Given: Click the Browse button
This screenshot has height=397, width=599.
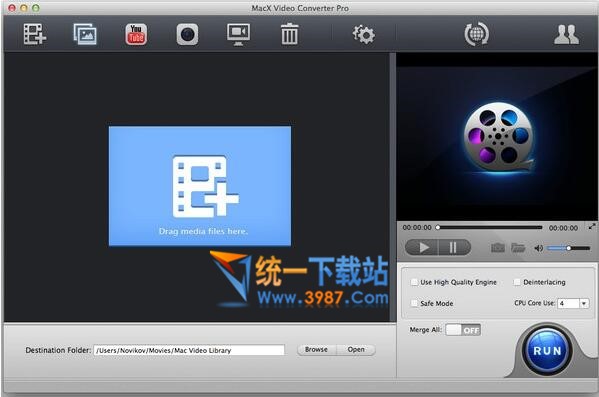Looking at the screenshot, I should 316,350.
